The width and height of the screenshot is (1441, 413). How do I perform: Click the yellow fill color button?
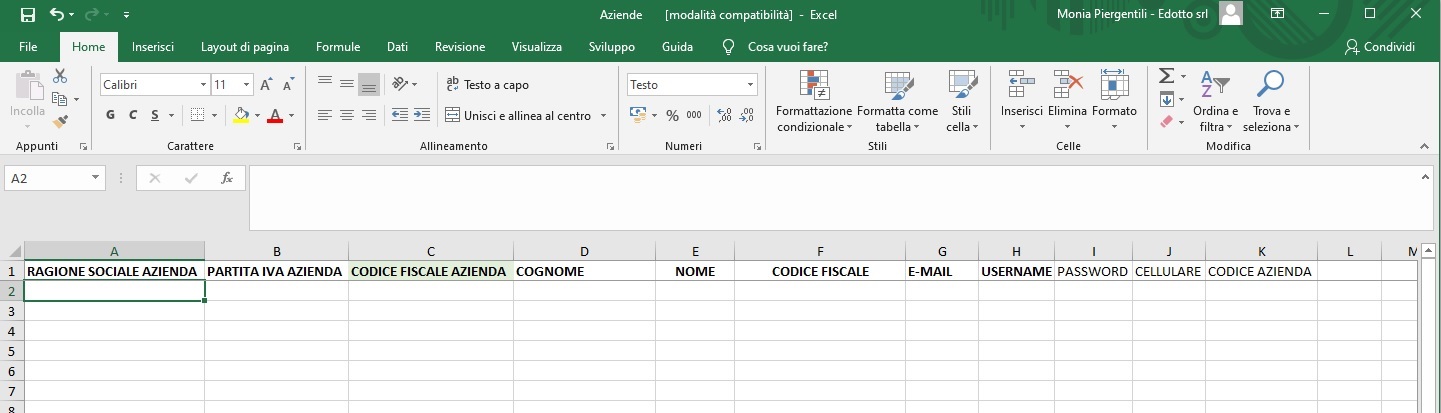(x=241, y=115)
